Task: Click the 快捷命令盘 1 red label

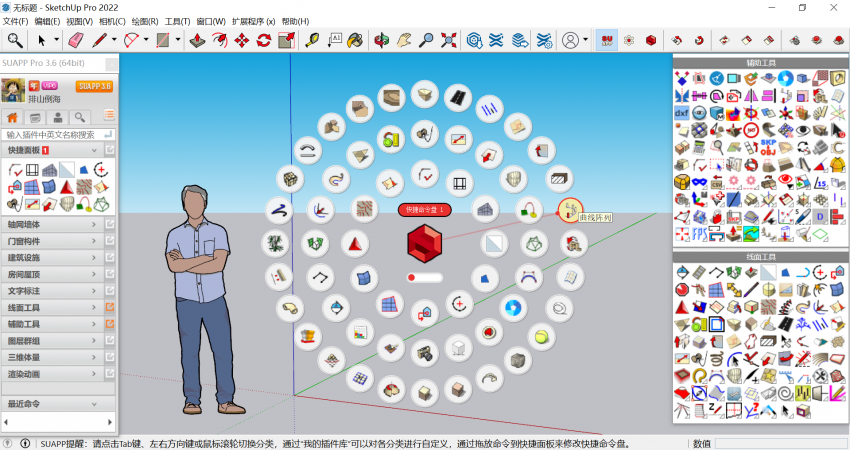Action: [424, 210]
